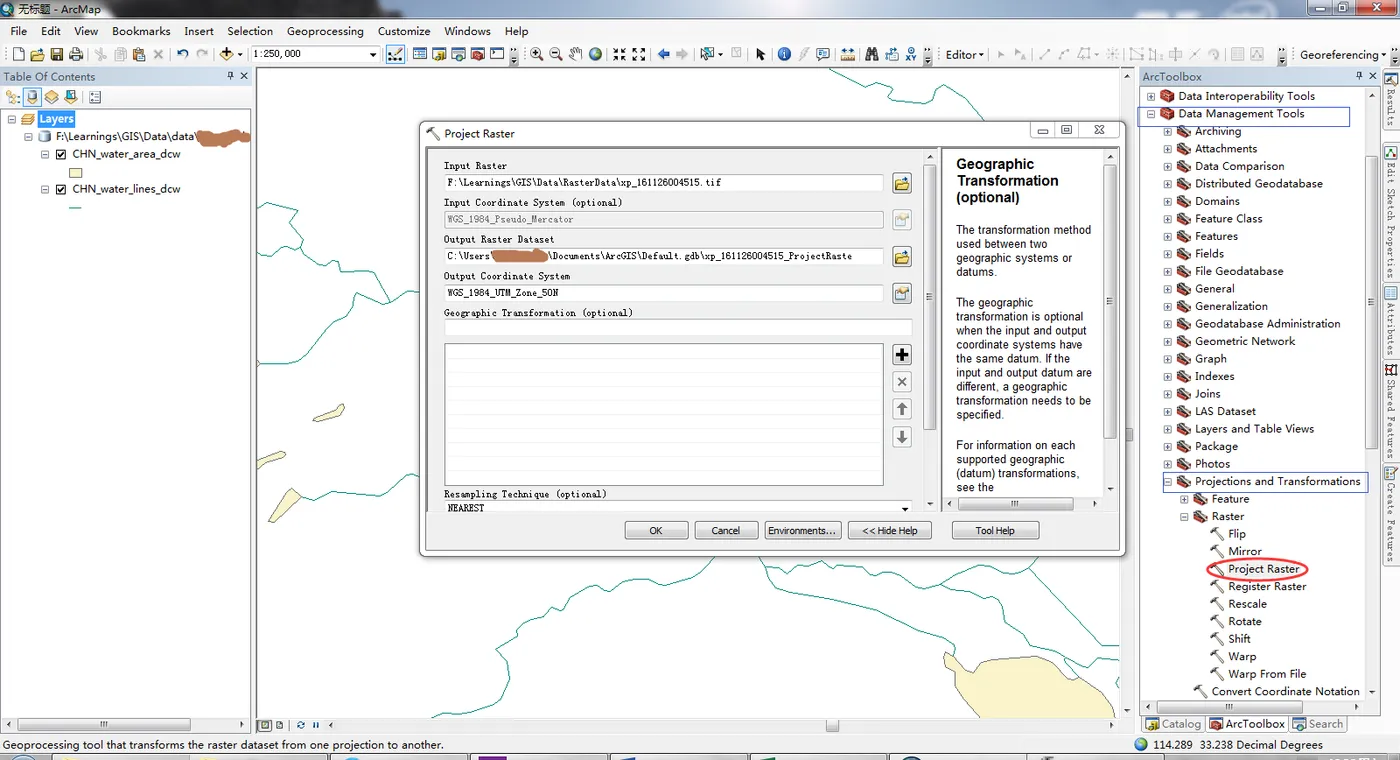Open Tool Help for Project Raster
This screenshot has height=760, width=1400.
click(995, 531)
